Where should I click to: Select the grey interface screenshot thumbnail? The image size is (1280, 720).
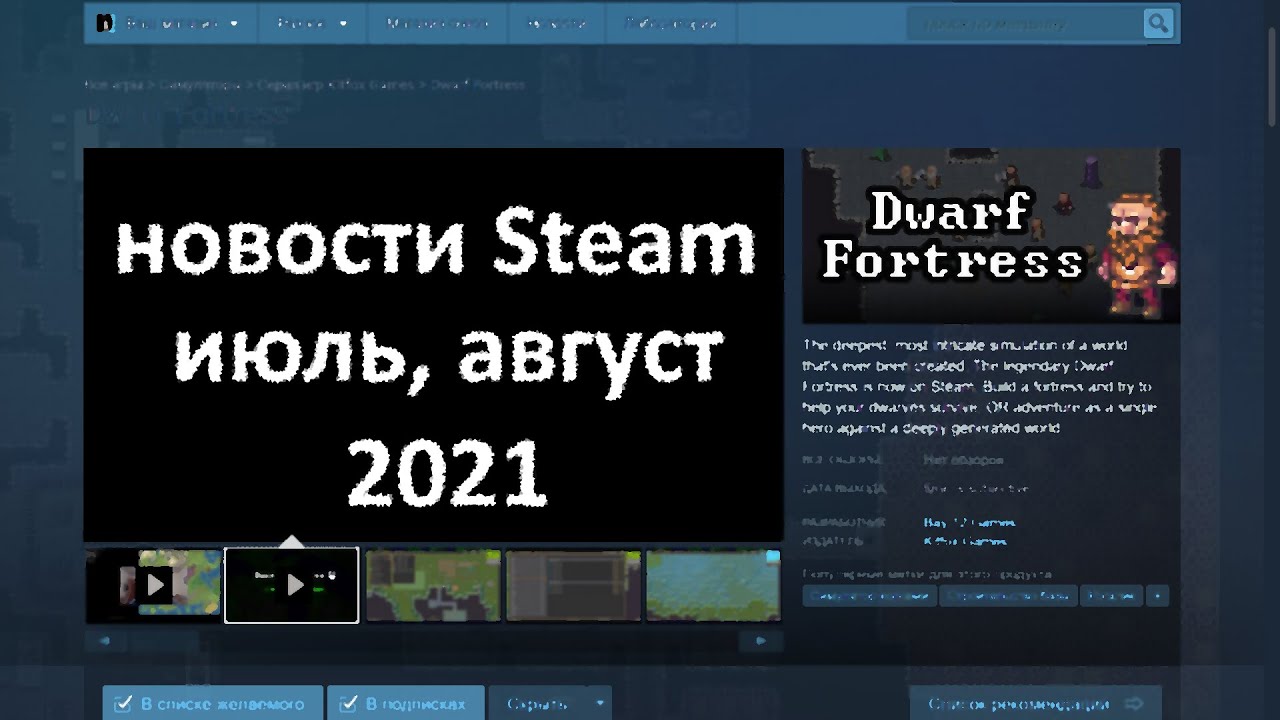point(573,585)
